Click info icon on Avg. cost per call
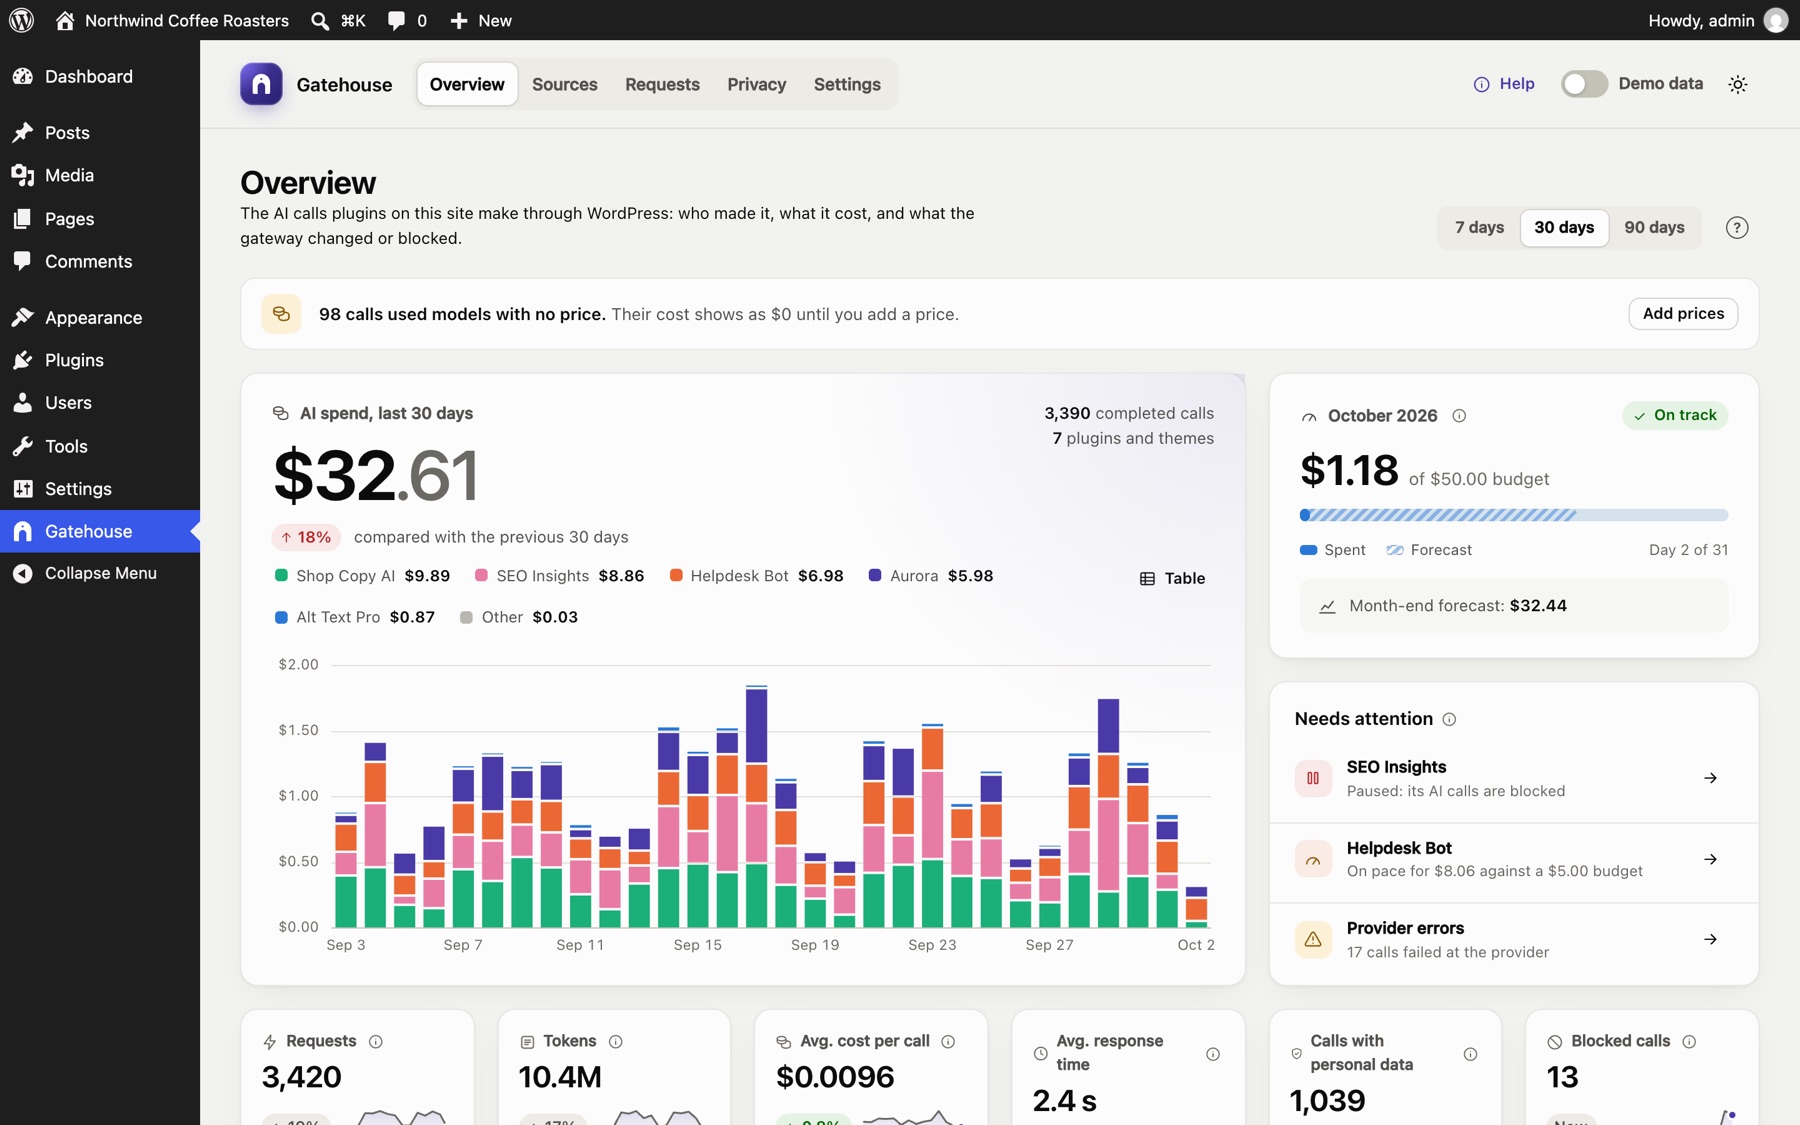 click(x=948, y=1041)
